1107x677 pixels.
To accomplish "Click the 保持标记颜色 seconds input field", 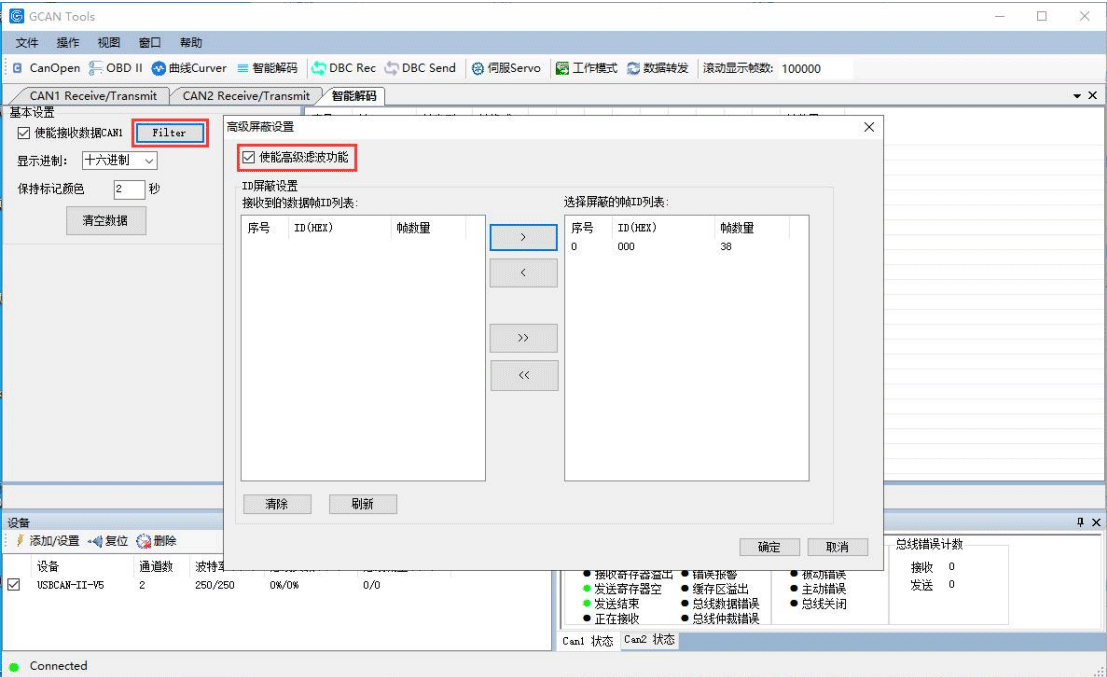I will point(129,188).
